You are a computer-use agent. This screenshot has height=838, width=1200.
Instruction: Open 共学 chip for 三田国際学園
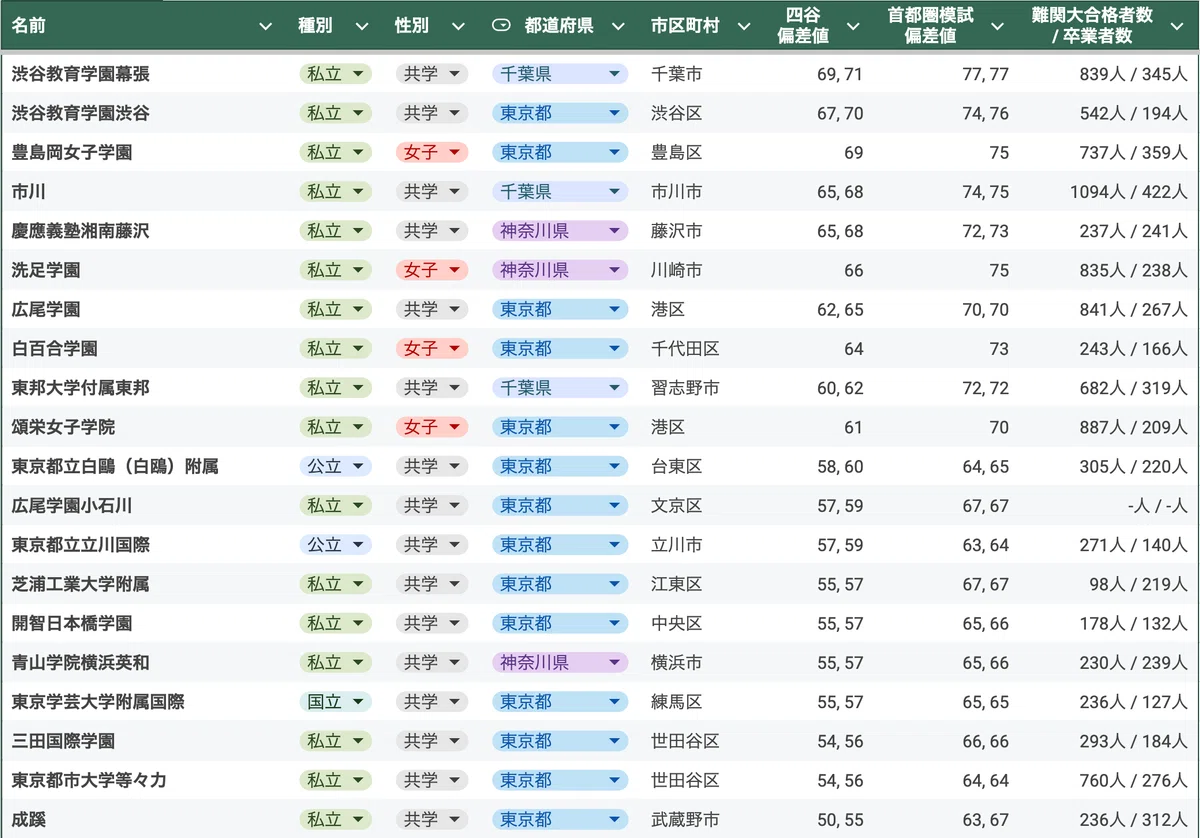coord(432,741)
